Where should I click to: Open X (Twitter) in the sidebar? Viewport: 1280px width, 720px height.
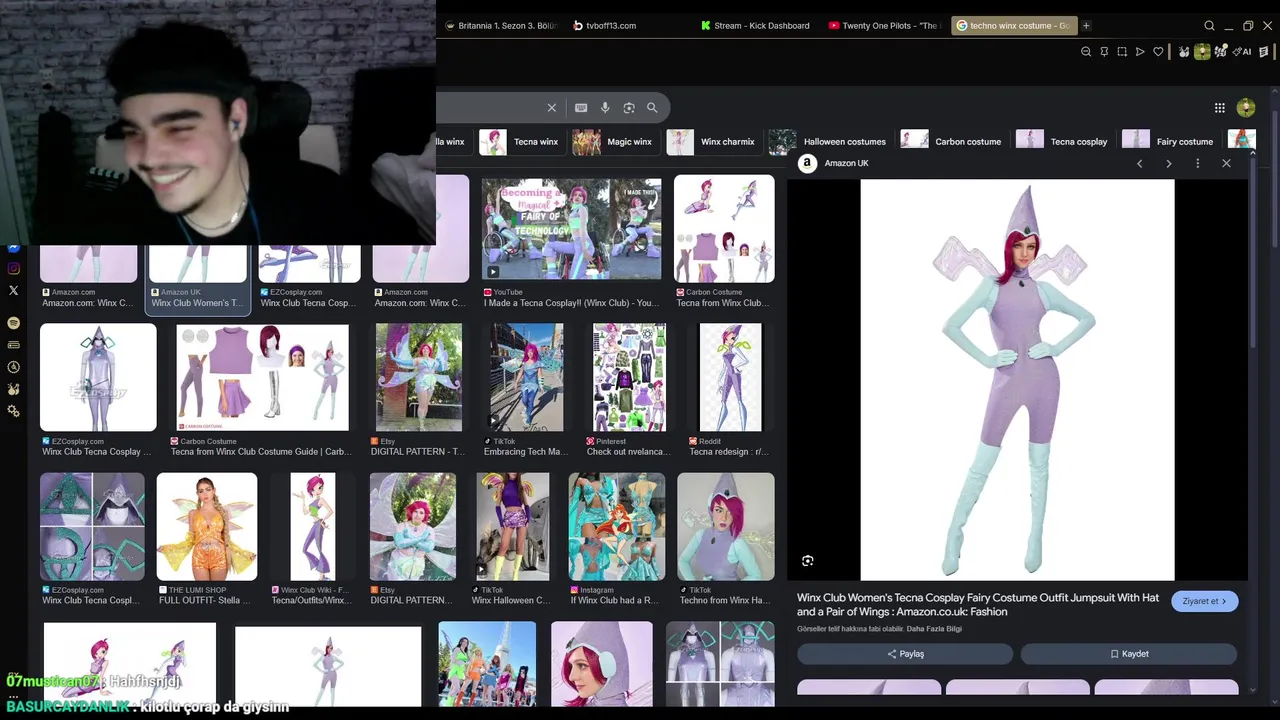click(13, 290)
